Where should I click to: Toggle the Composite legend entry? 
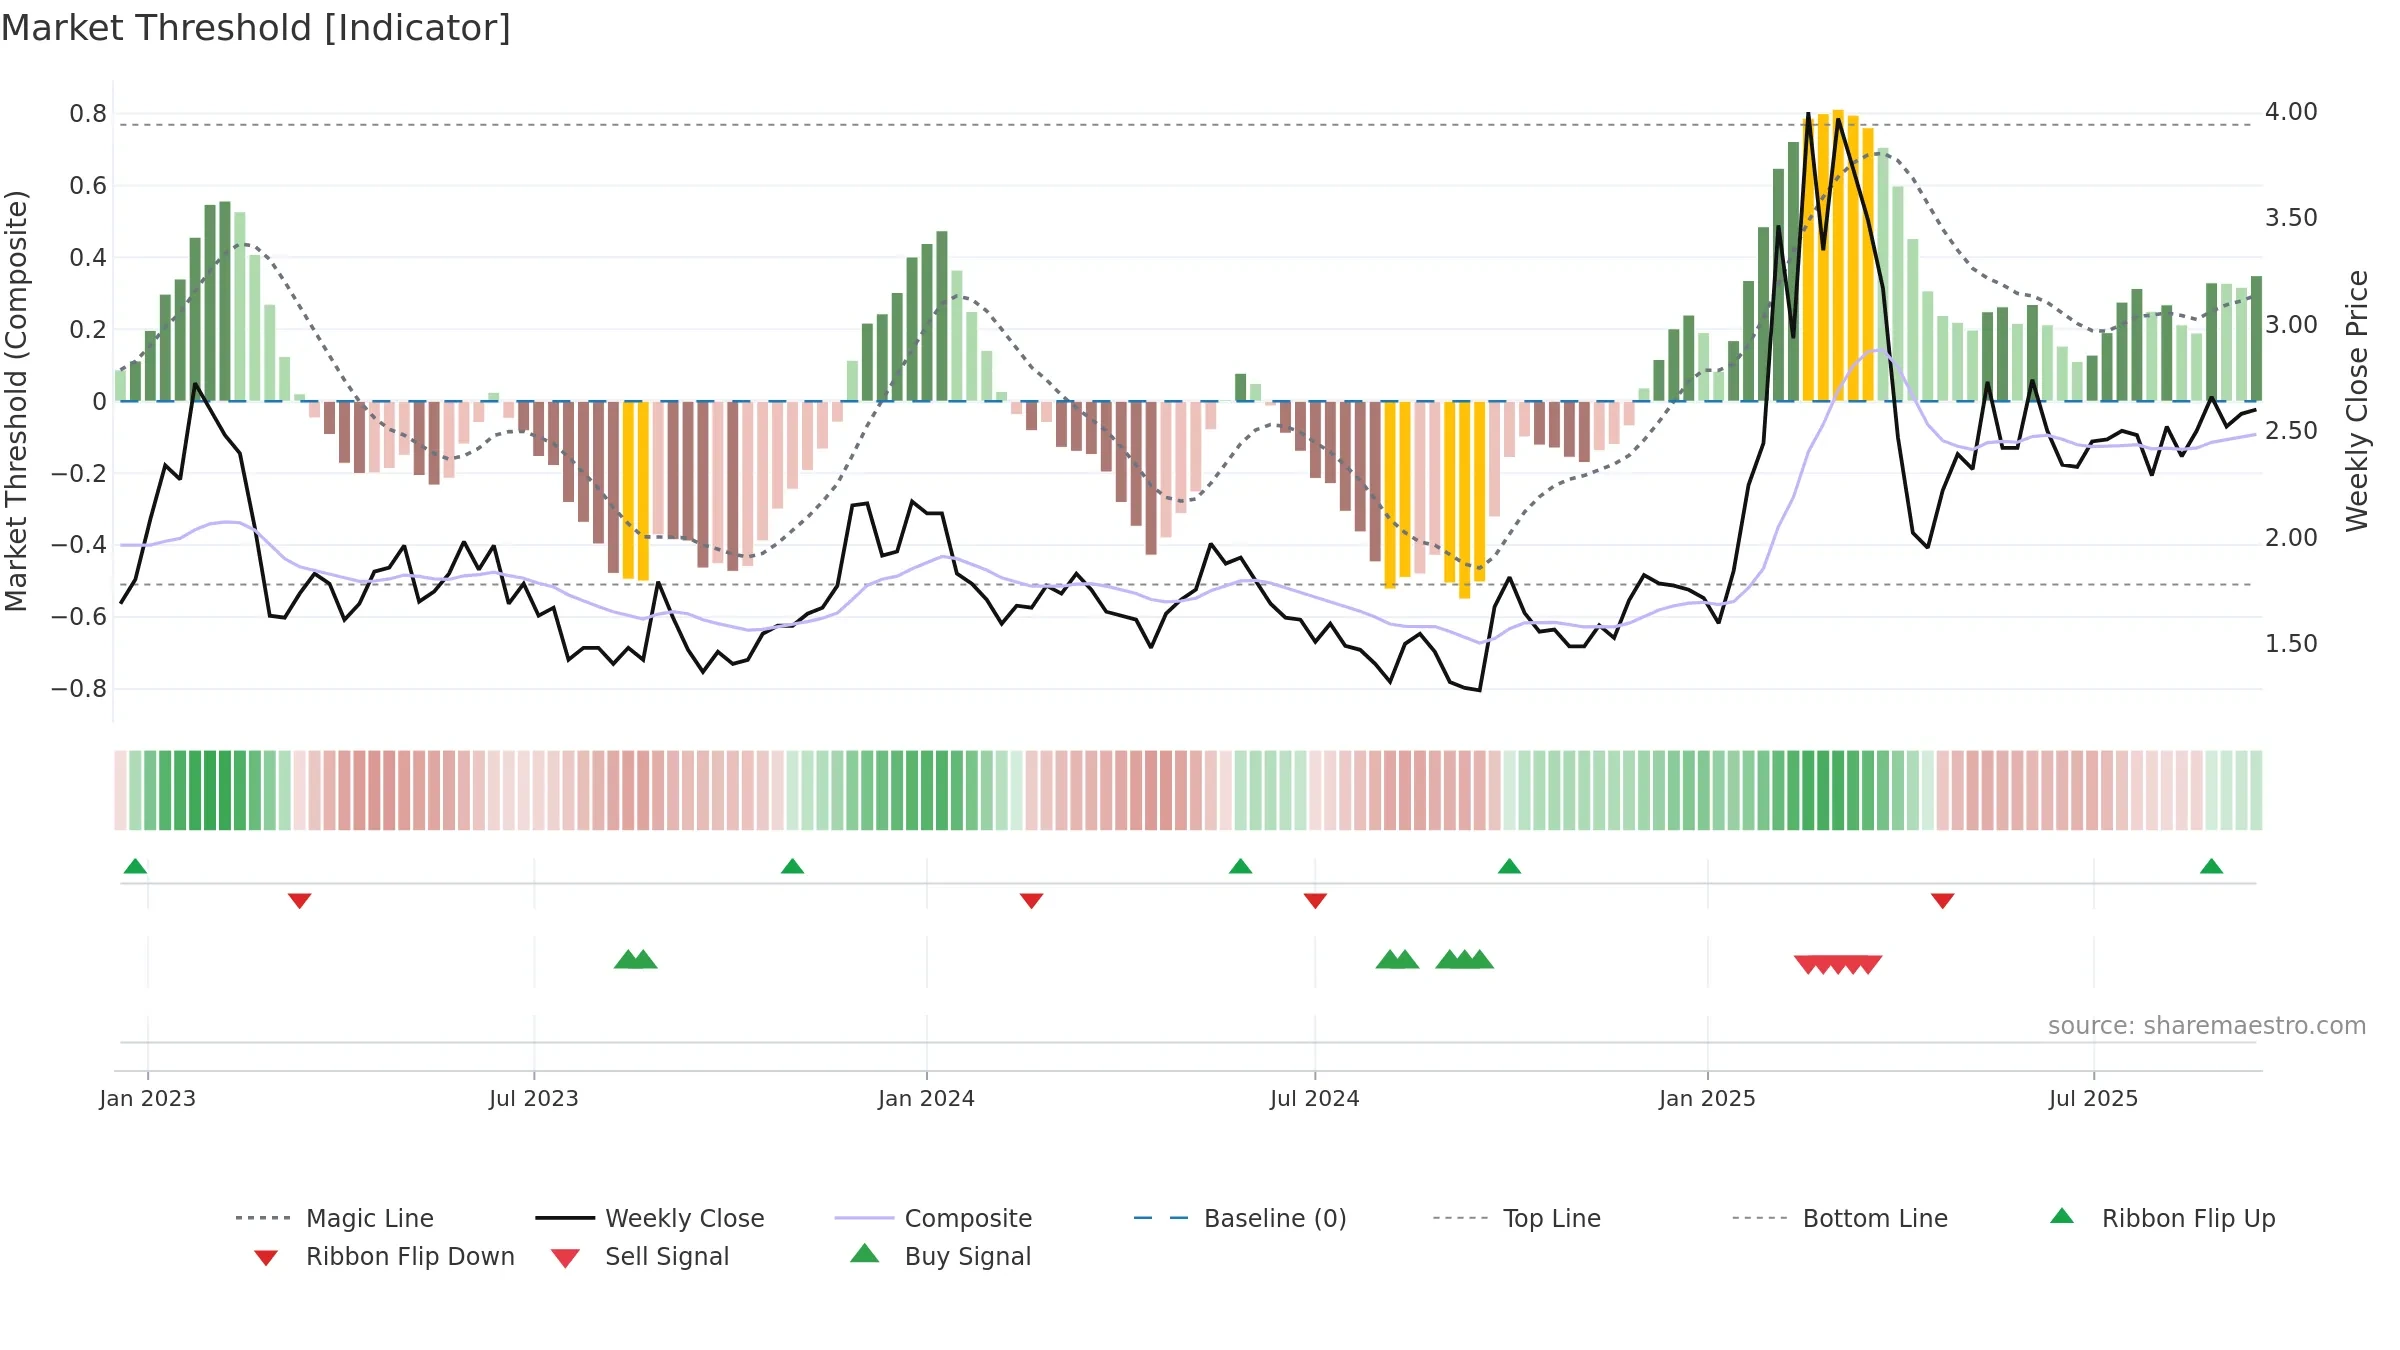coord(933,1218)
